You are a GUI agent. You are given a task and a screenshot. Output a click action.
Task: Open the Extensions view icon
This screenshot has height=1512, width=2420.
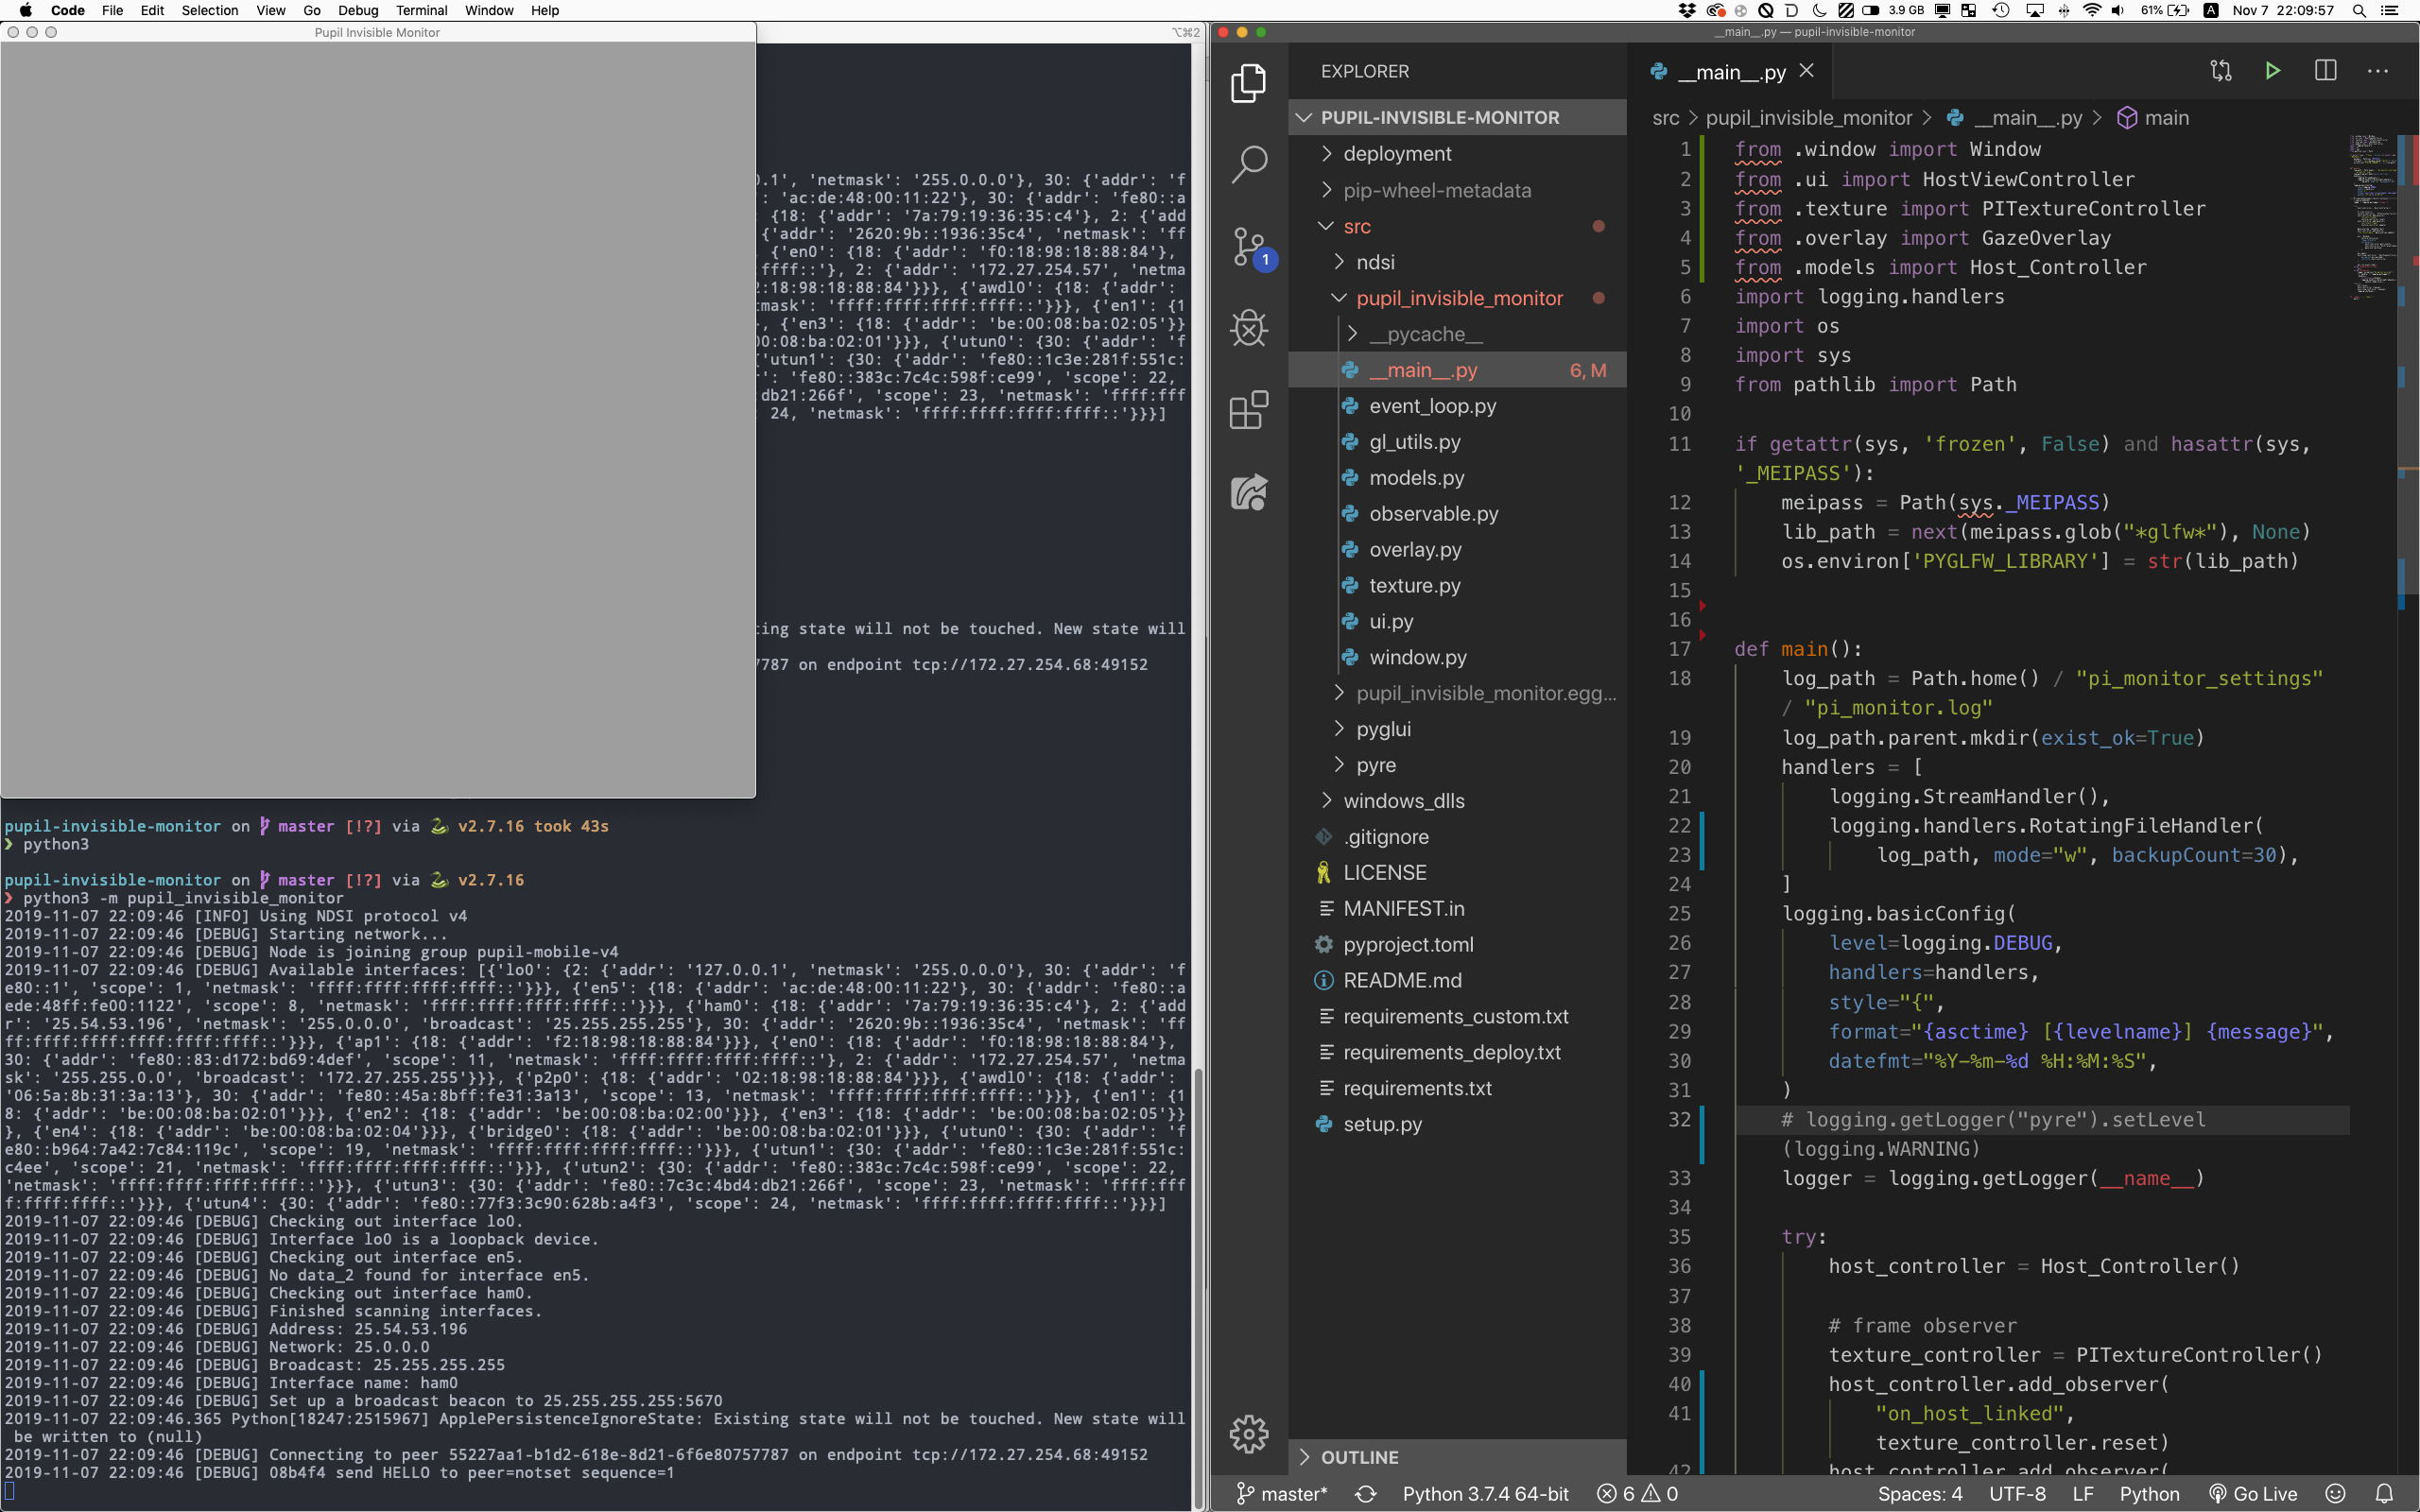coord(1248,410)
